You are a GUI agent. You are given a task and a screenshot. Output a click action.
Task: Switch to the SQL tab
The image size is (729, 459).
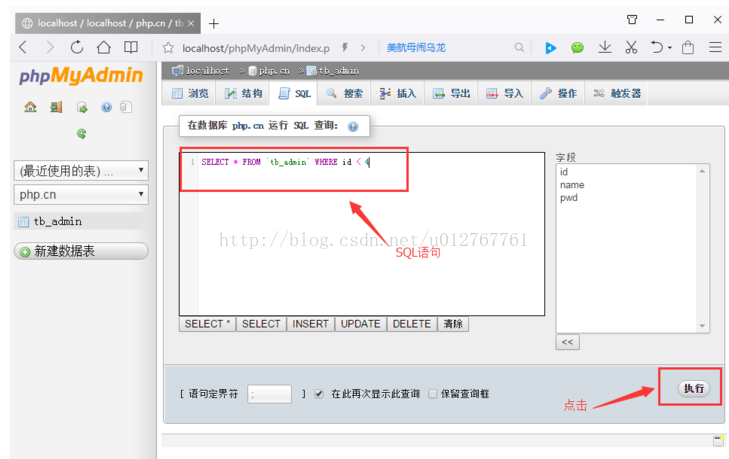click(295, 93)
